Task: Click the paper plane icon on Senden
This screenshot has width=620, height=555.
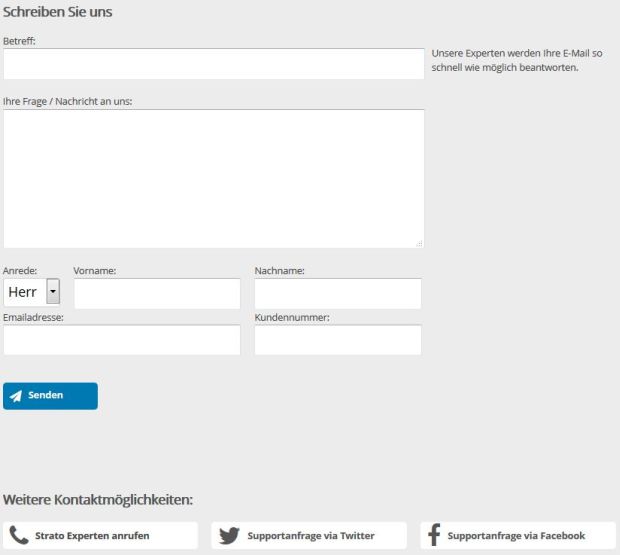Action: tap(16, 396)
